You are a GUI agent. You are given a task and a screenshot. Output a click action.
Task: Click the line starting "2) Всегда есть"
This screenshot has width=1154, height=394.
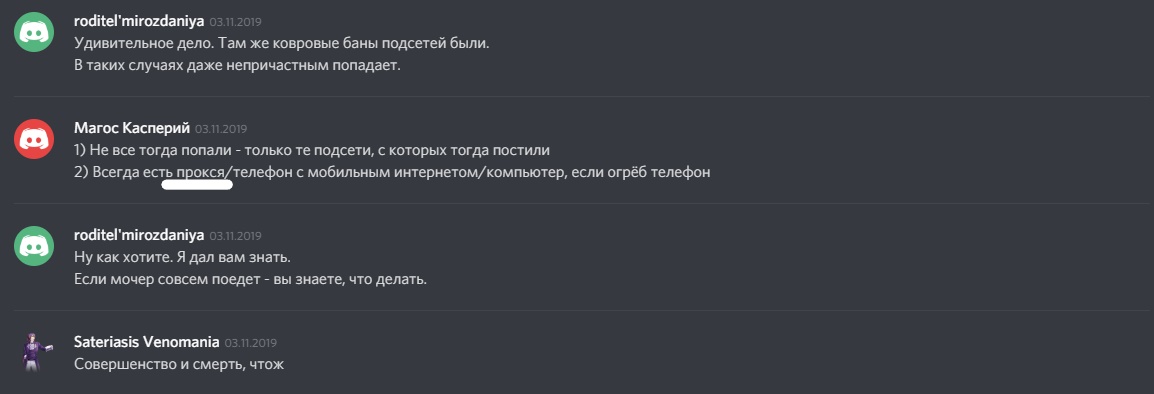point(392,172)
